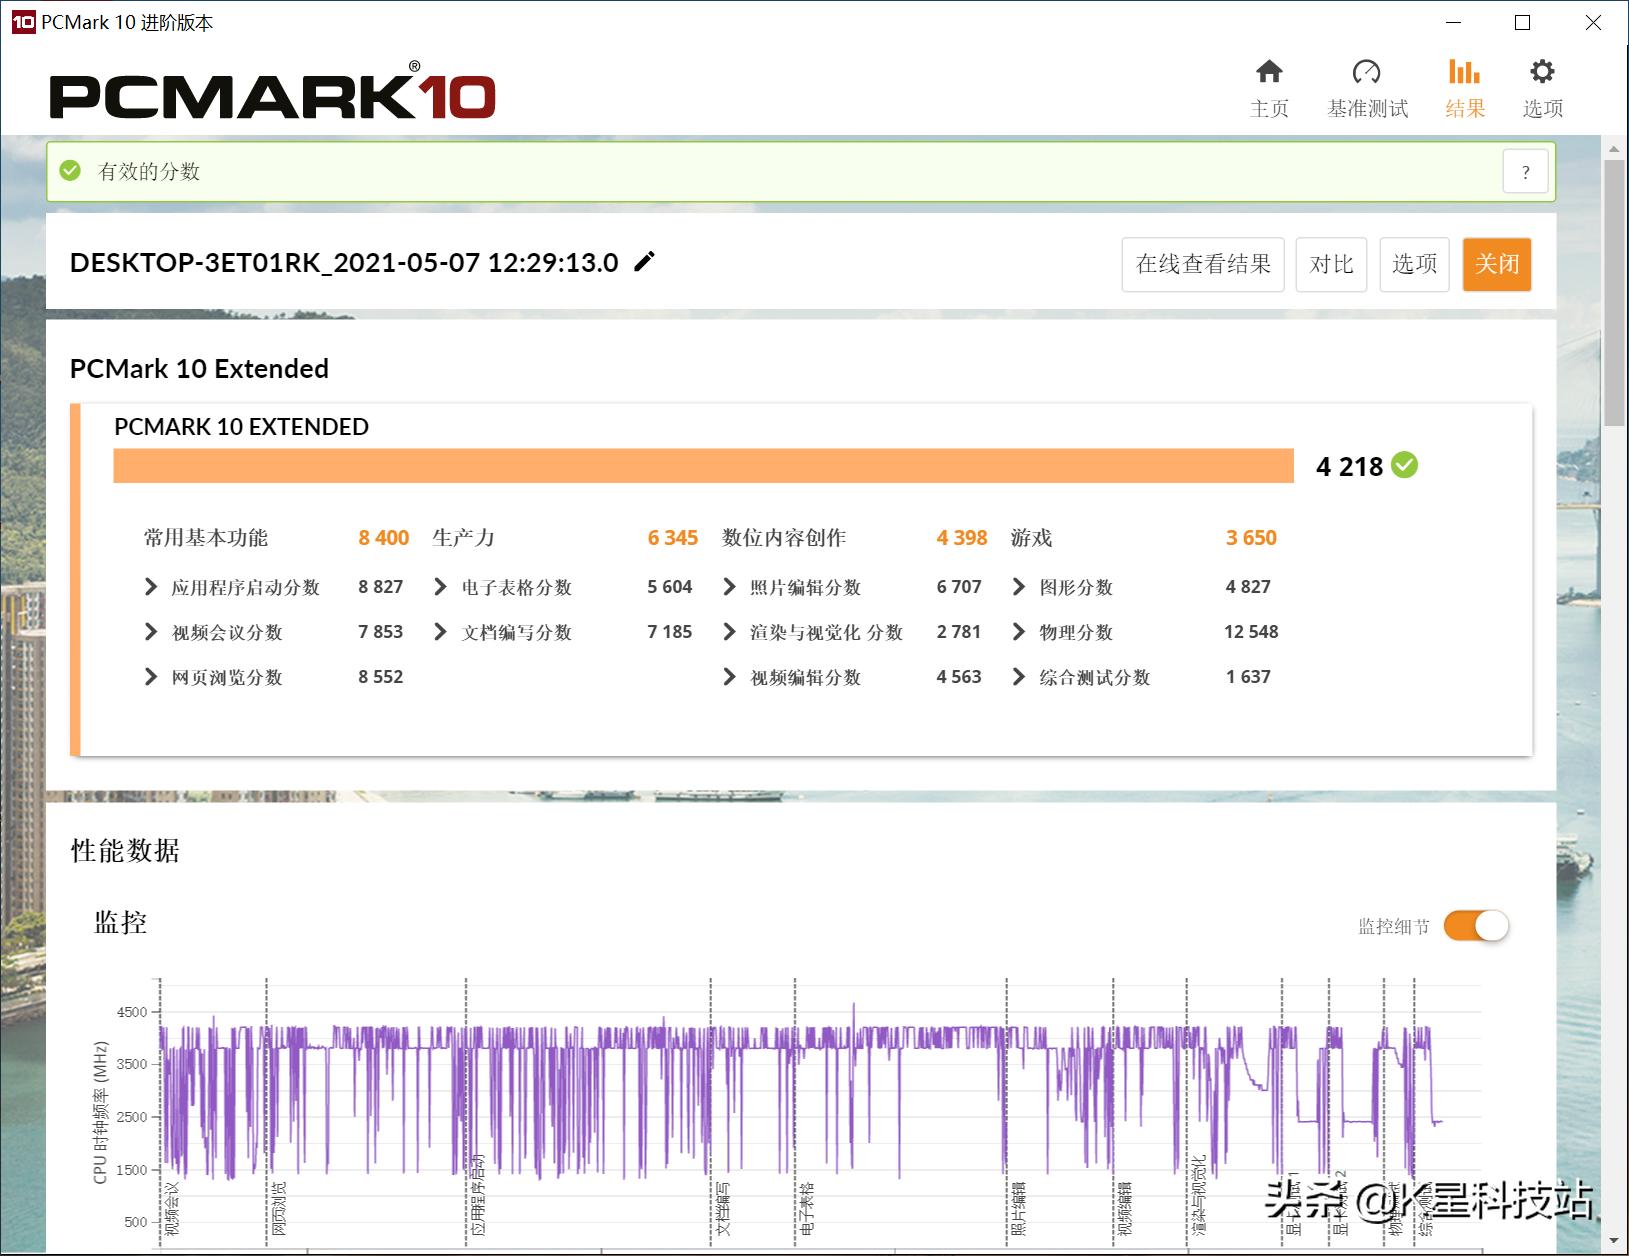Screen dimensions: 1629x1256
Task: Click the 有效的分数 status text
Action: 149,172
